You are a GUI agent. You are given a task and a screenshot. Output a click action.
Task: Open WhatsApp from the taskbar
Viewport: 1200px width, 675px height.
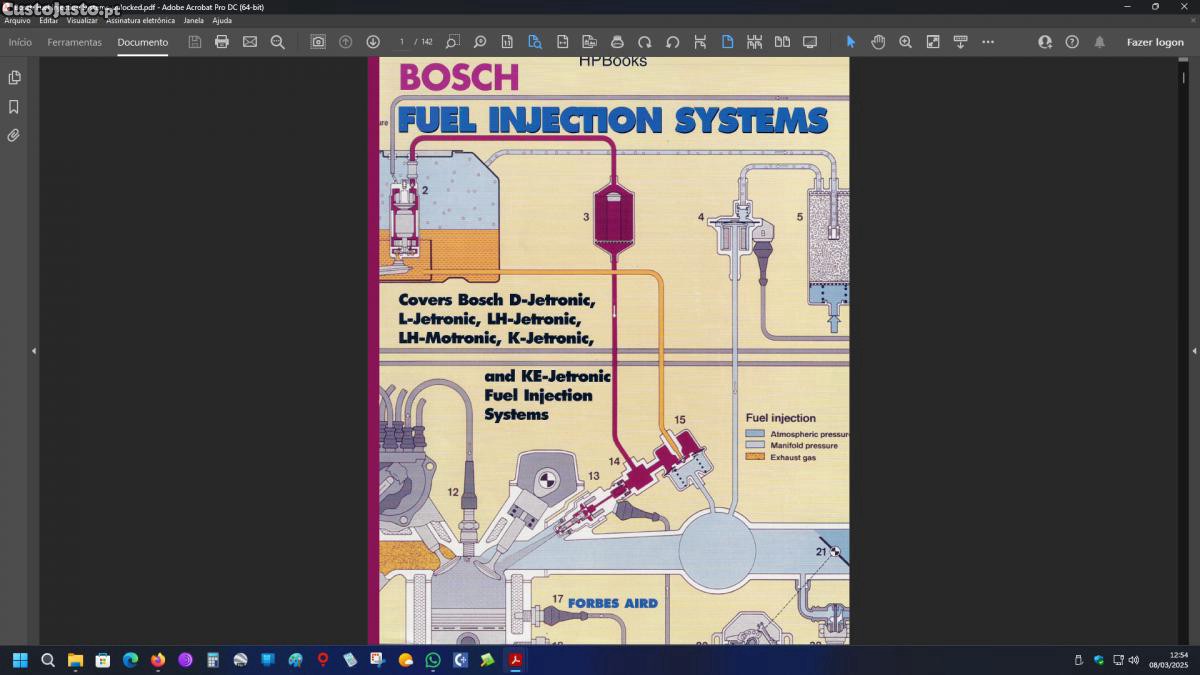(433, 660)
